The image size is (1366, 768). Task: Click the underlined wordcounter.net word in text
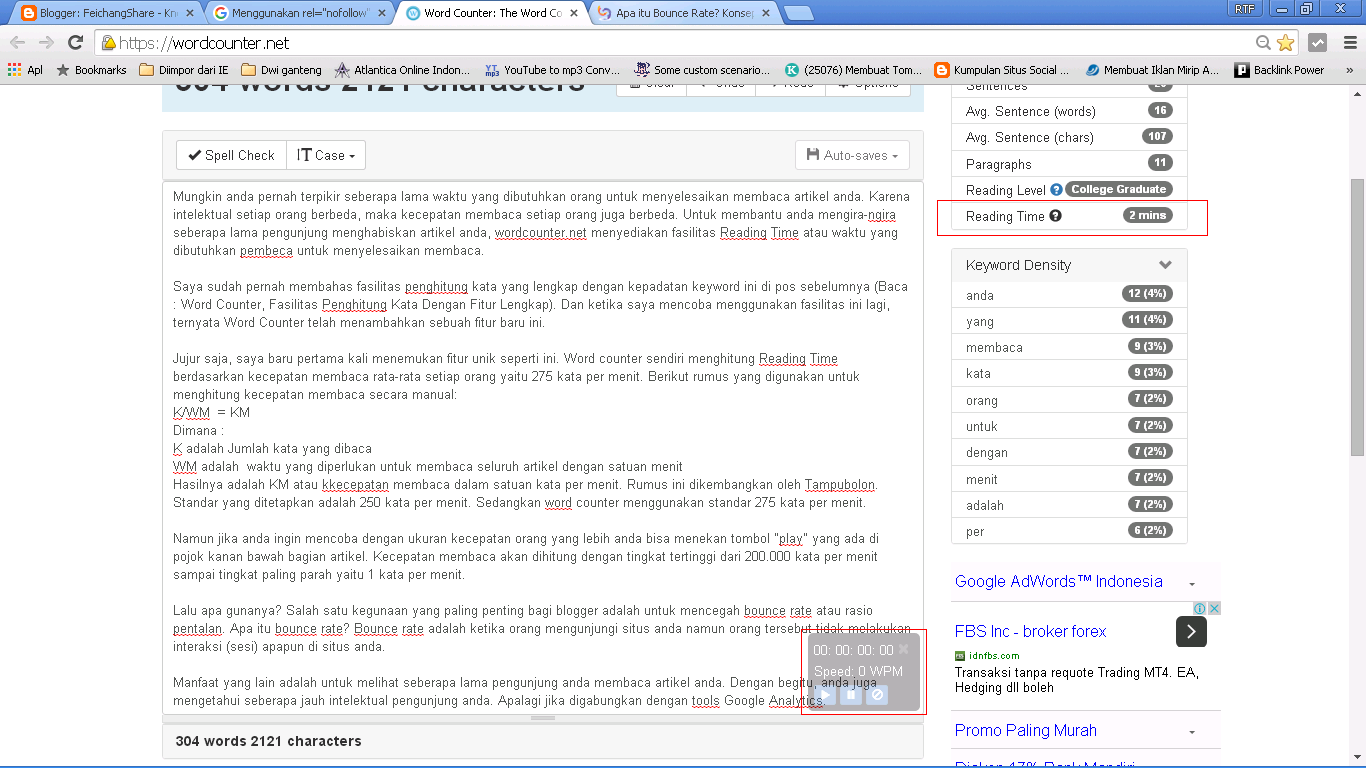click(541, 233)
